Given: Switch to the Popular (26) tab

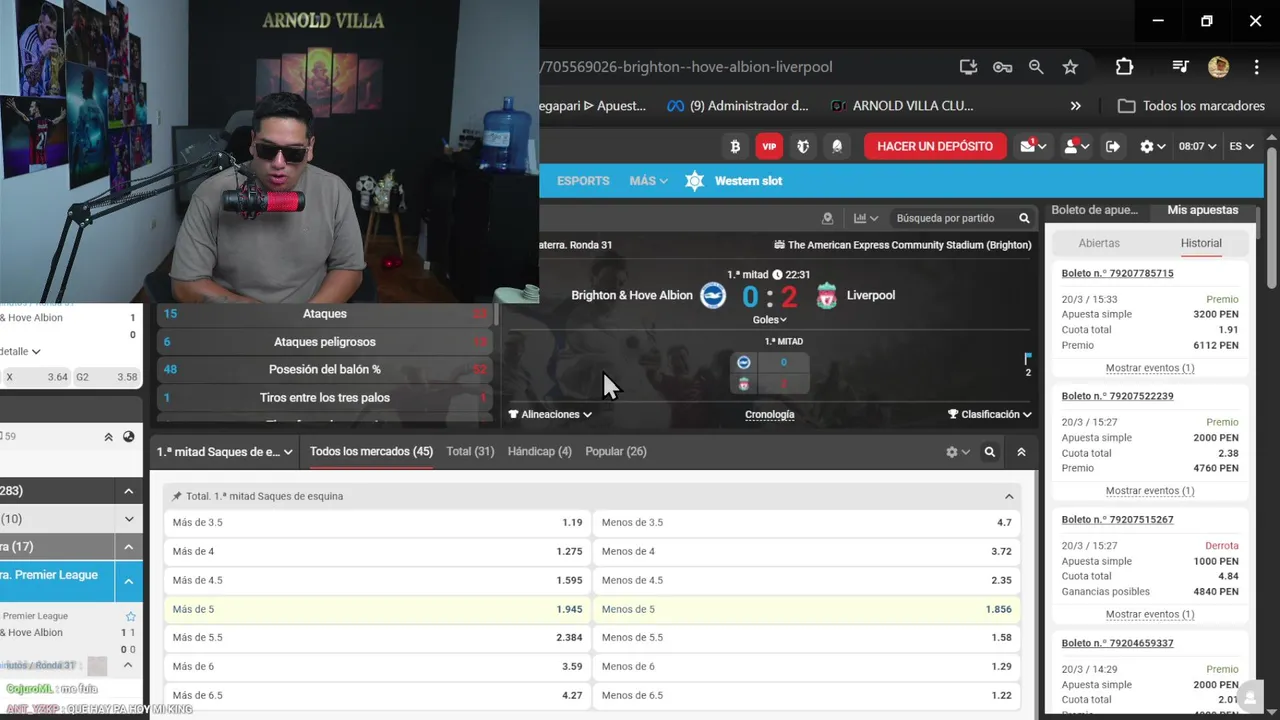Looking at the screenshot, I should (x=616, y=452).
